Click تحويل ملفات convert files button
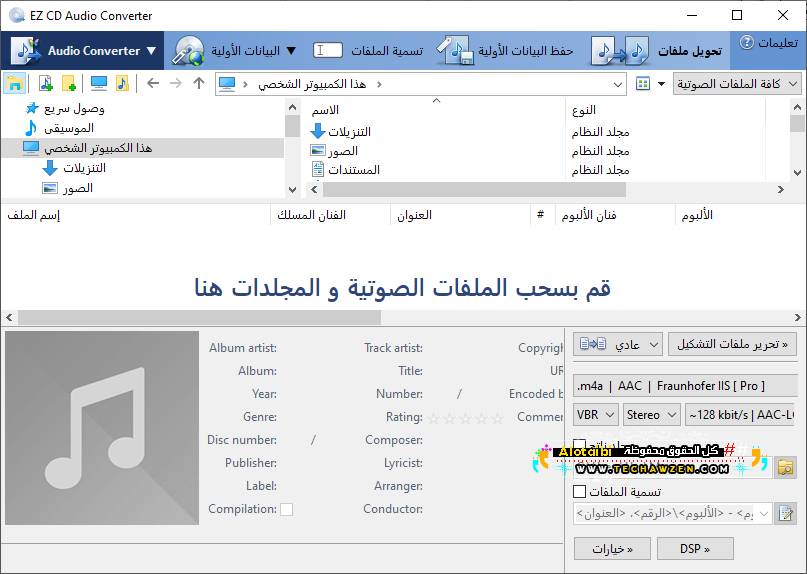The width and height of the screenshot is (807, 574). tap(658, 50)
